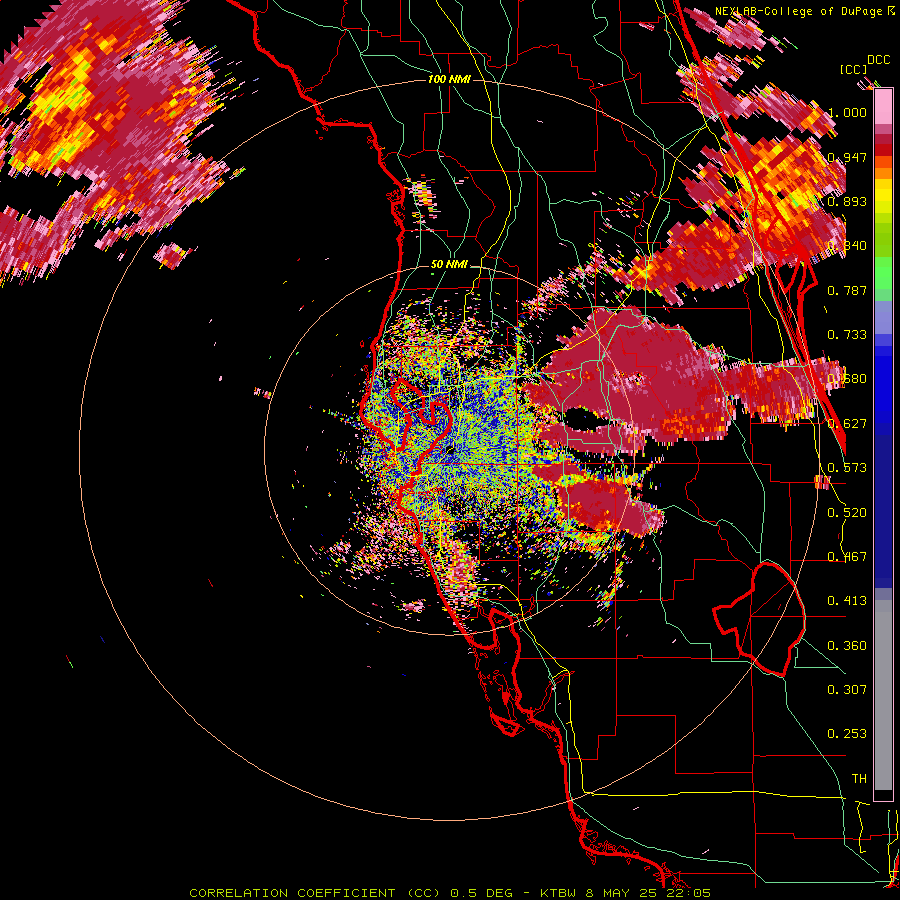Viewport: 900px width, 900px height.
Task: Select the 0.307 legend value
Action: (847, 690)
